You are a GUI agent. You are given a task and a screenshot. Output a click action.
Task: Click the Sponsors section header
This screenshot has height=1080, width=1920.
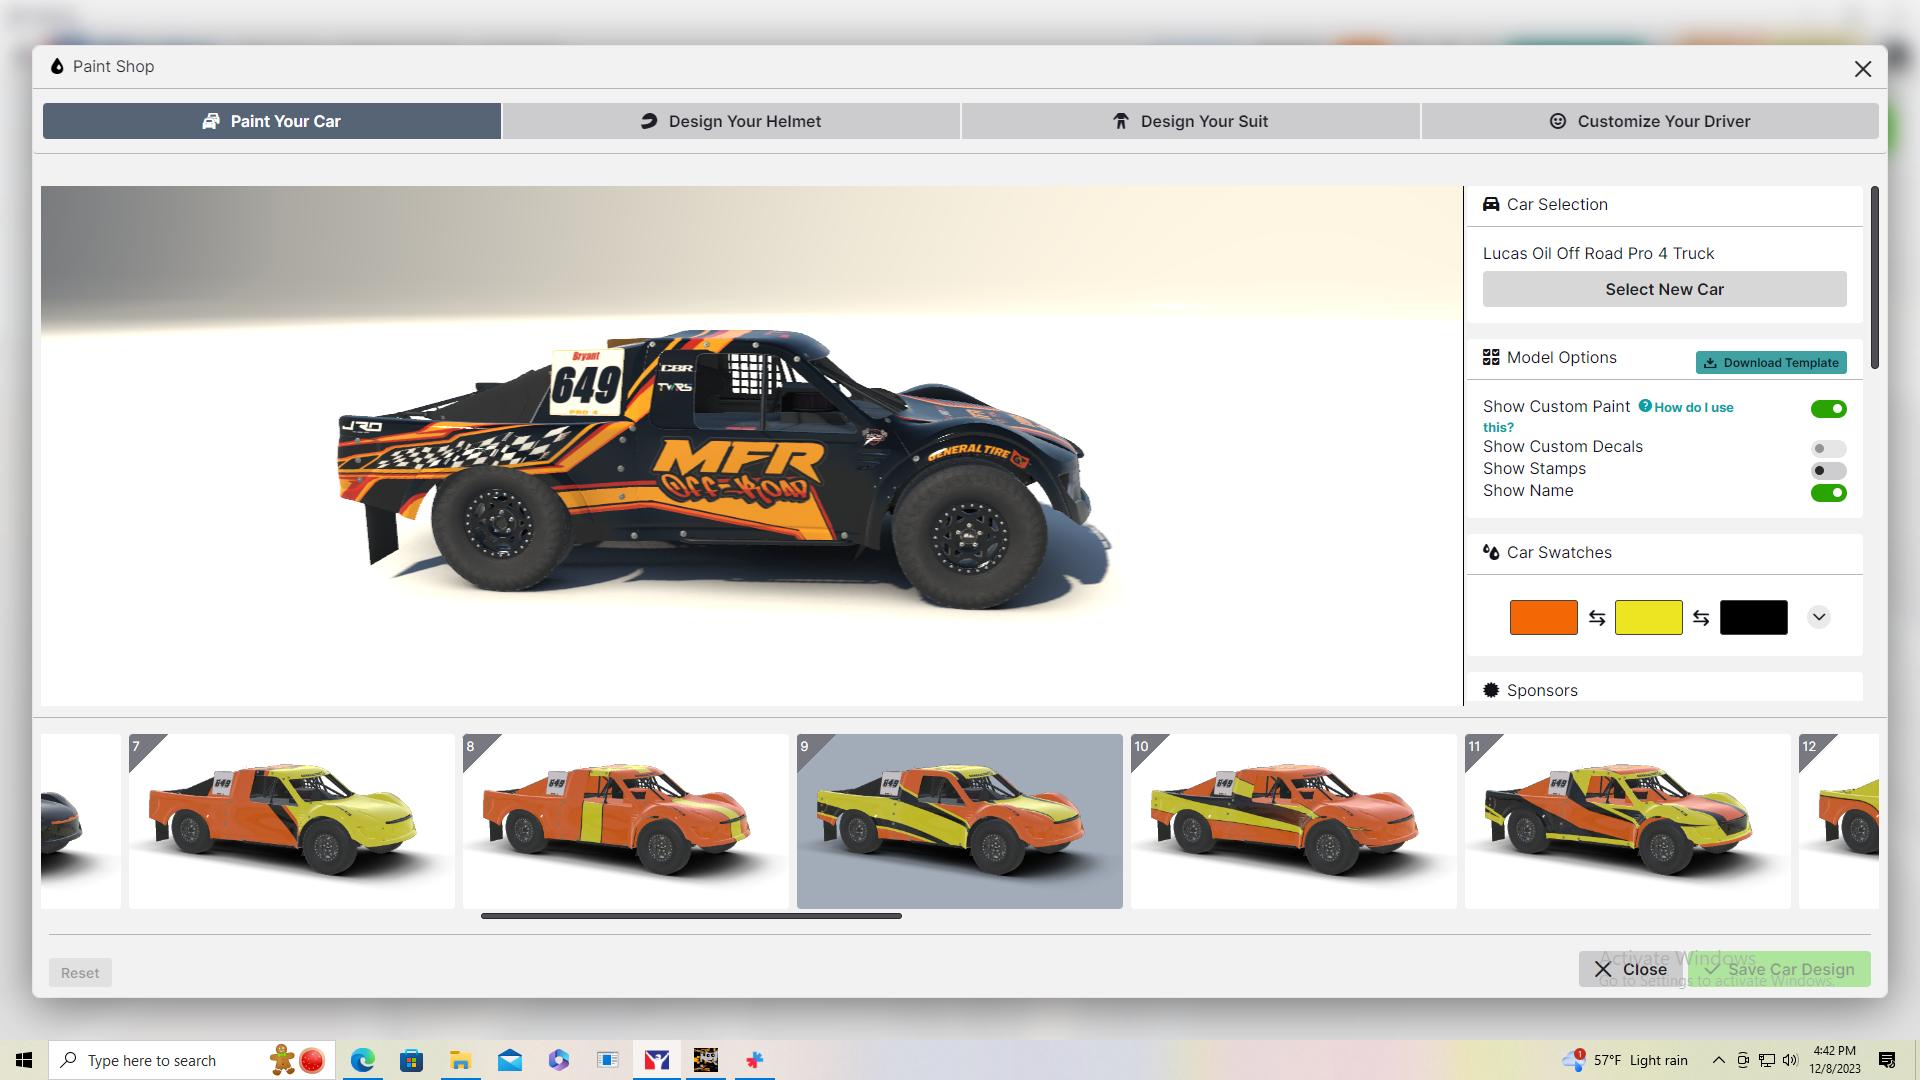pos(1664,690)
